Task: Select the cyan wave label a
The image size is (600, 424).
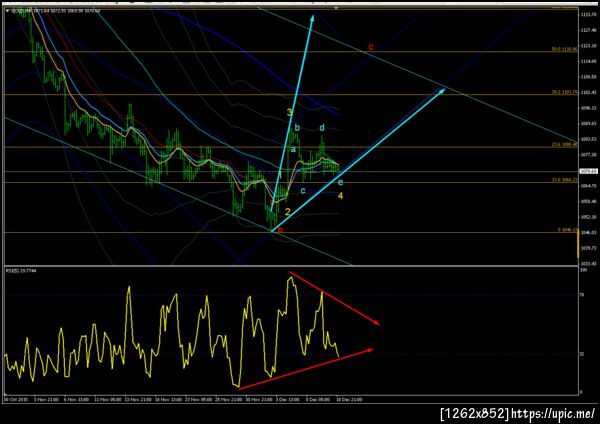Action: coord(293,149)
